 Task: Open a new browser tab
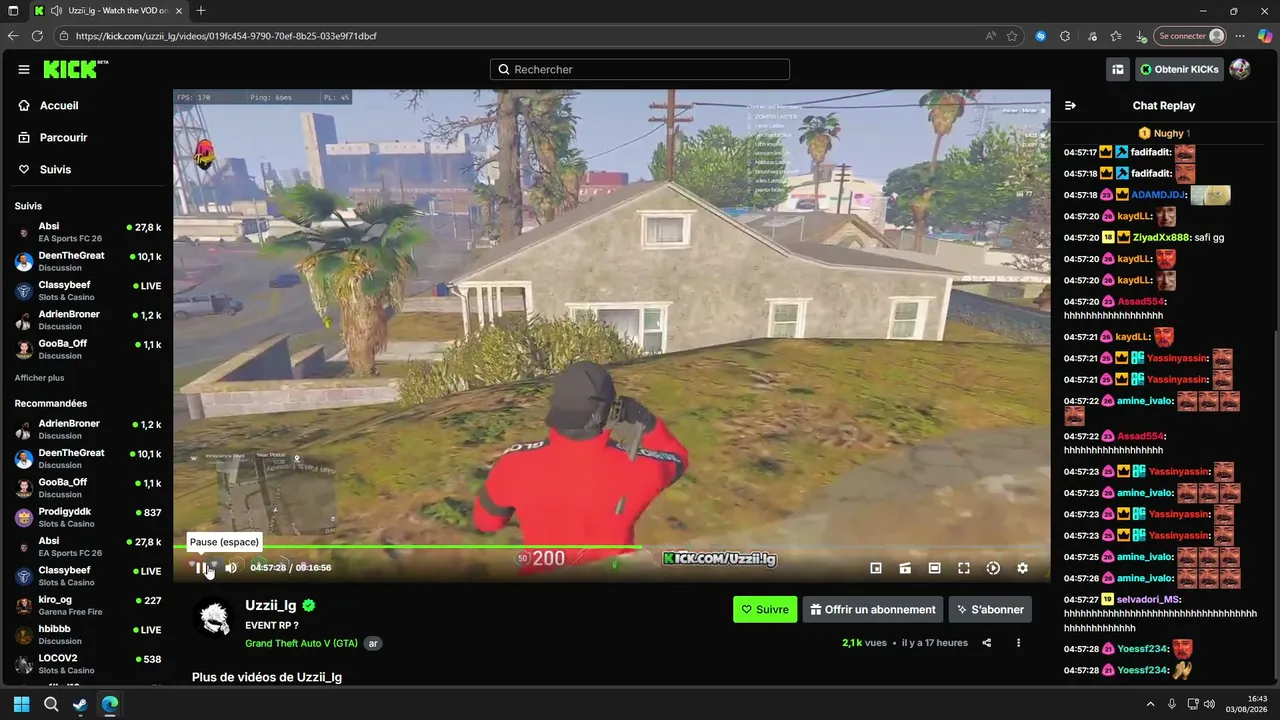coord(201,11)
